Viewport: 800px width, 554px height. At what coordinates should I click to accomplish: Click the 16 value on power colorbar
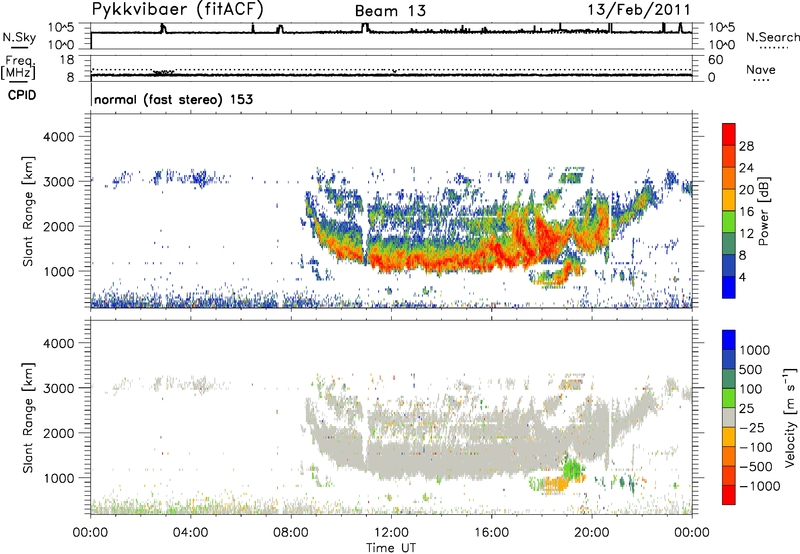[x=746, y=212]
